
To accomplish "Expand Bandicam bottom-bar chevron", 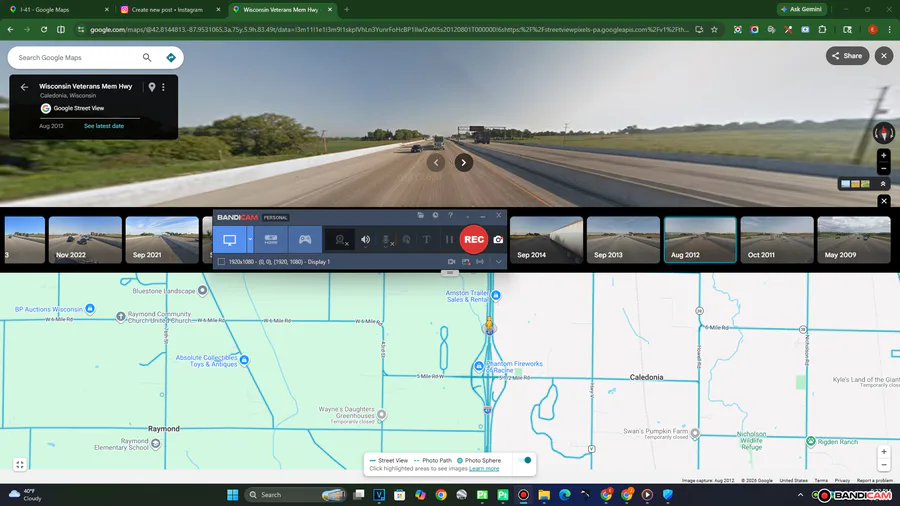I will click(498, 262).
